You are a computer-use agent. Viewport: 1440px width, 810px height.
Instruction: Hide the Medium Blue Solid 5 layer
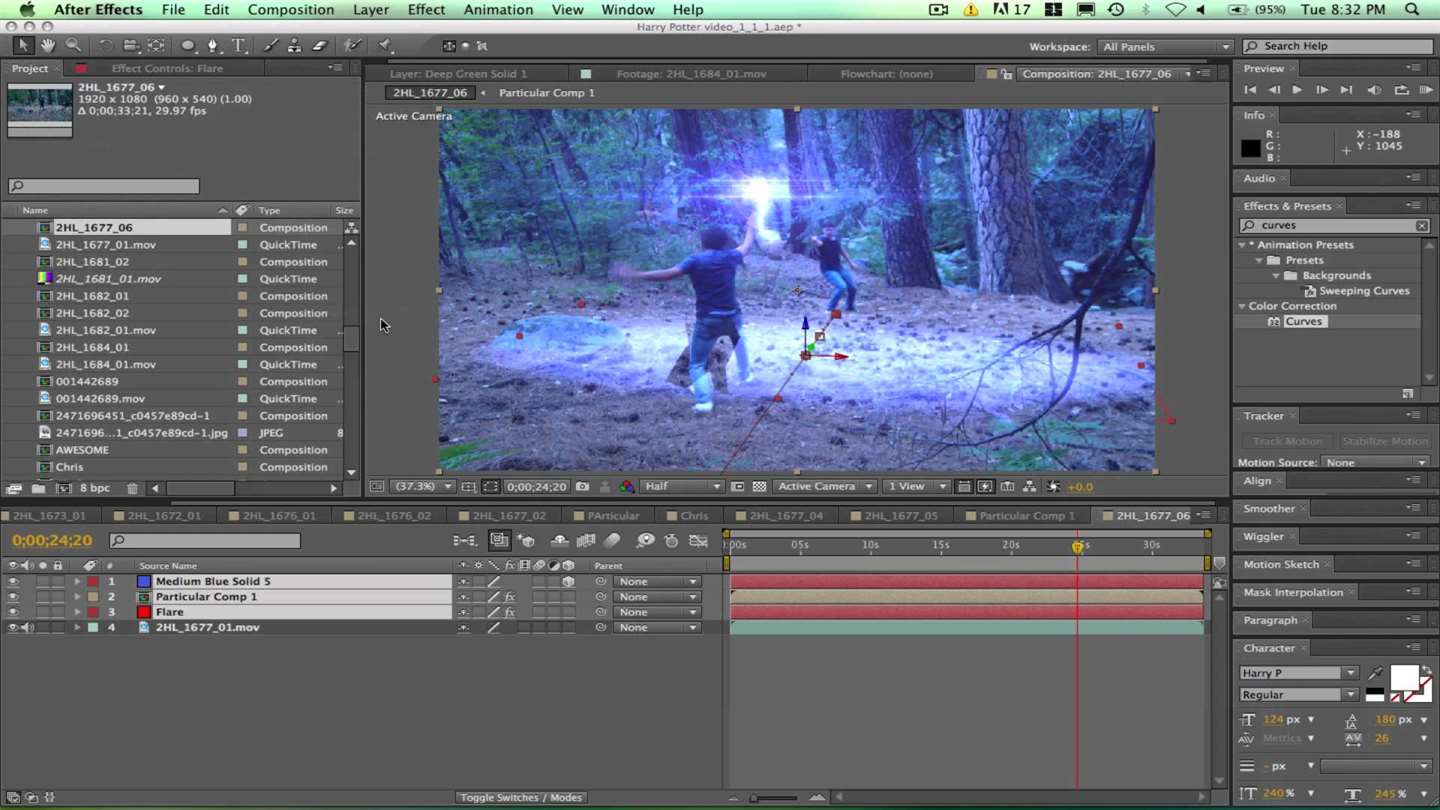[x=13, y=581]
